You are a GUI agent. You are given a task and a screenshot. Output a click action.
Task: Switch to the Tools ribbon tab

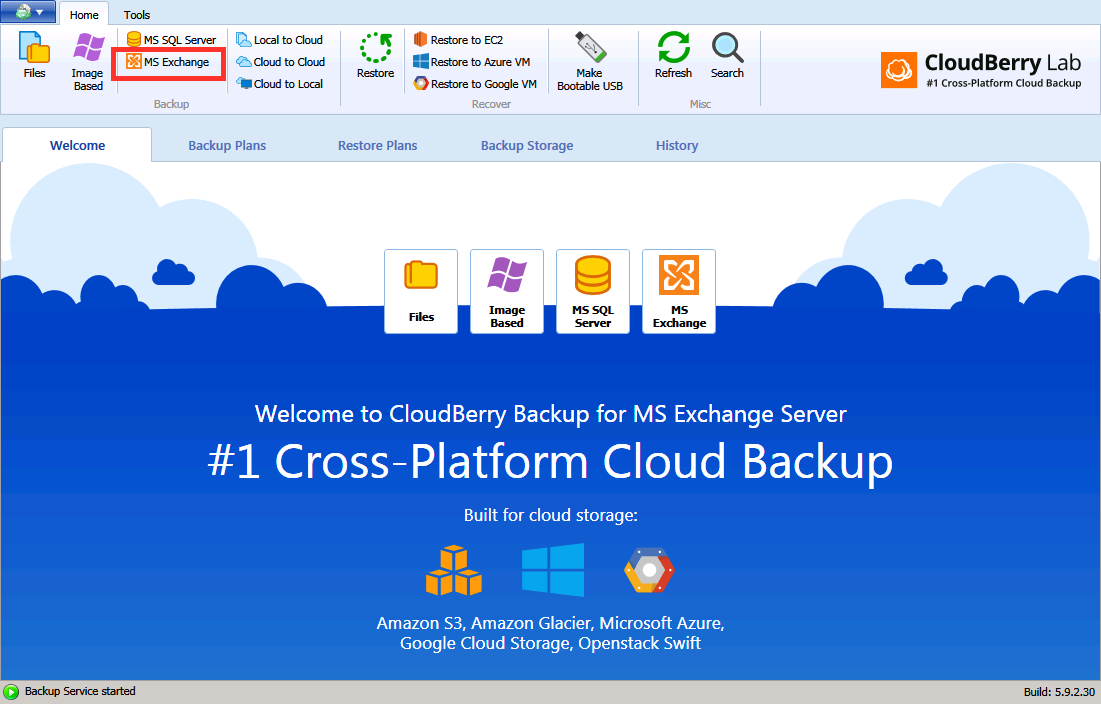click(137, 15)
